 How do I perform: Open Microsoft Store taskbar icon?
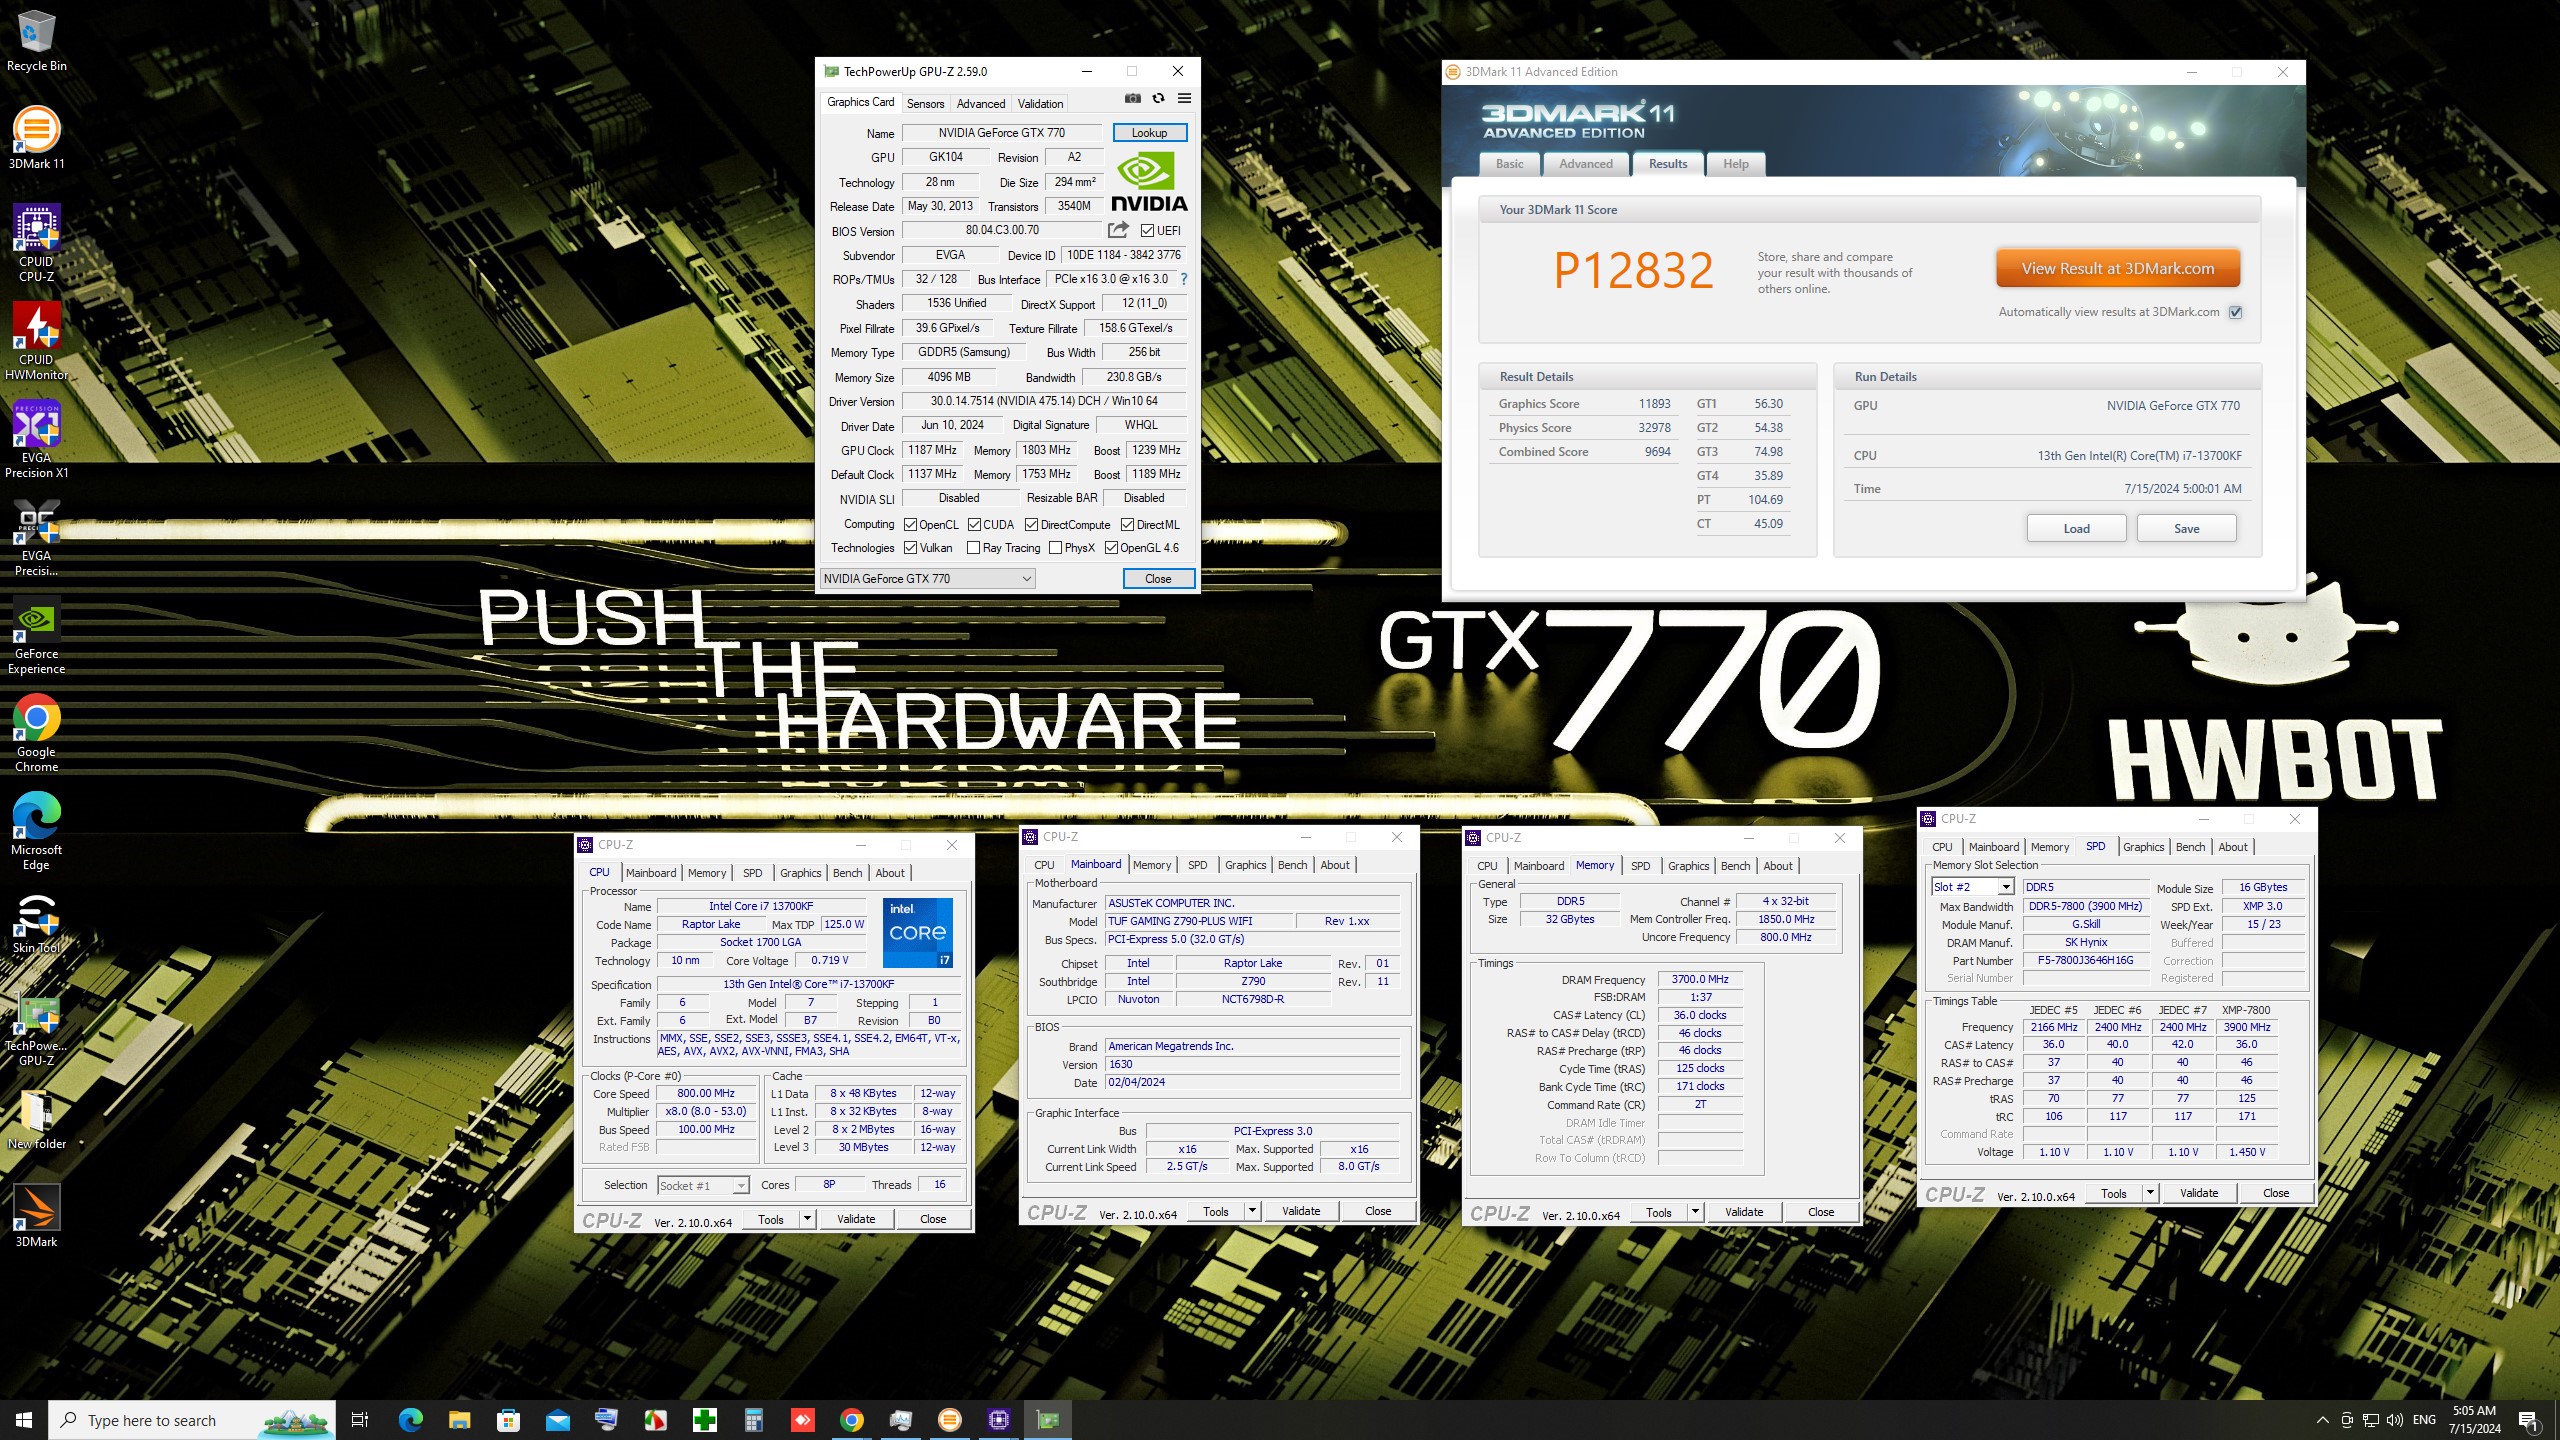coord(508,1420)
